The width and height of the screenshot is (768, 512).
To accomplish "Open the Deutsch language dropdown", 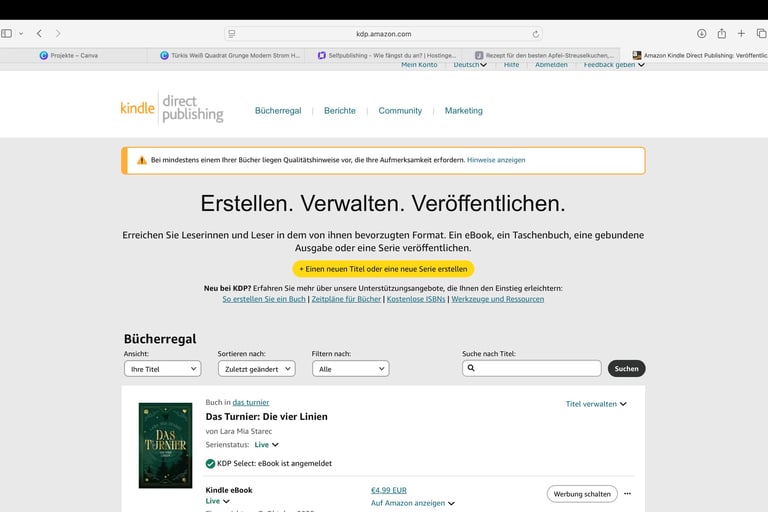I will click(x=470, y=65).
